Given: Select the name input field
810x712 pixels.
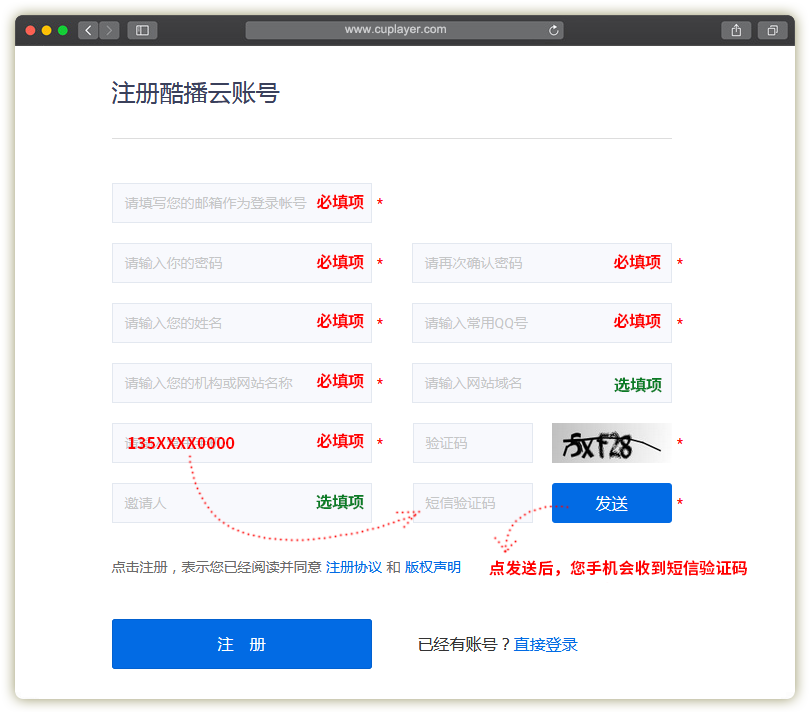Looking at the screenshot, I should tap(215, 323).
